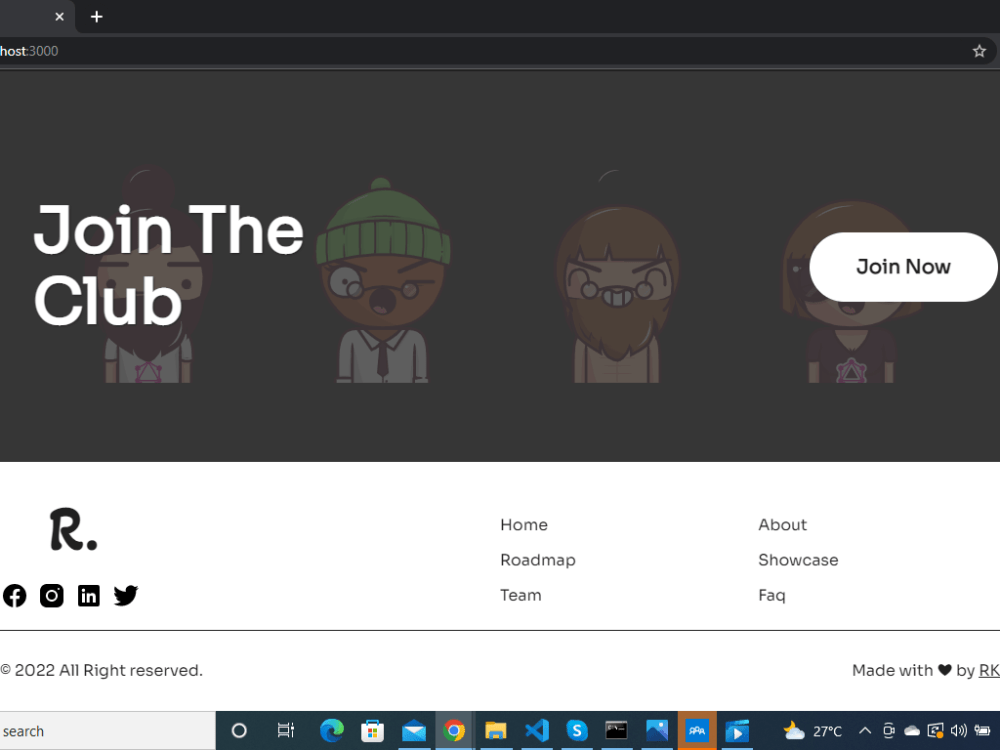
Task: Open the Team page link
Action: 521,595
